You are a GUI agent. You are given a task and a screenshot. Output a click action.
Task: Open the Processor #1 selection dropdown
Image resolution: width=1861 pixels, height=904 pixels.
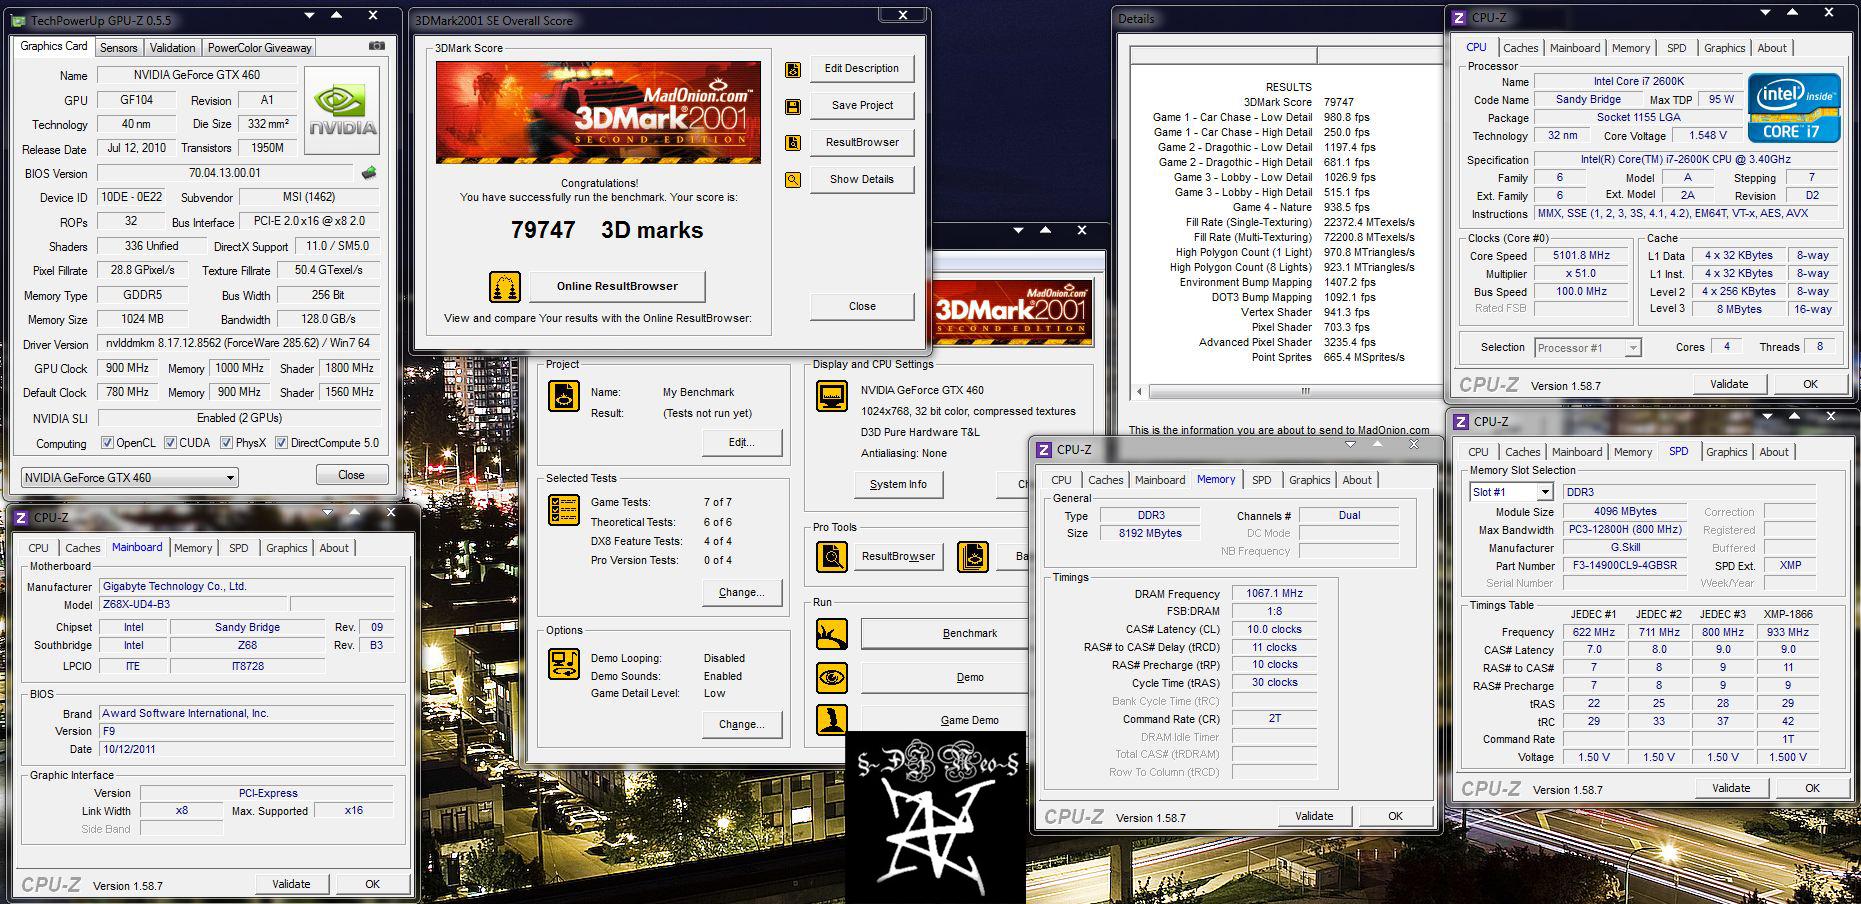coord(1588,348)
